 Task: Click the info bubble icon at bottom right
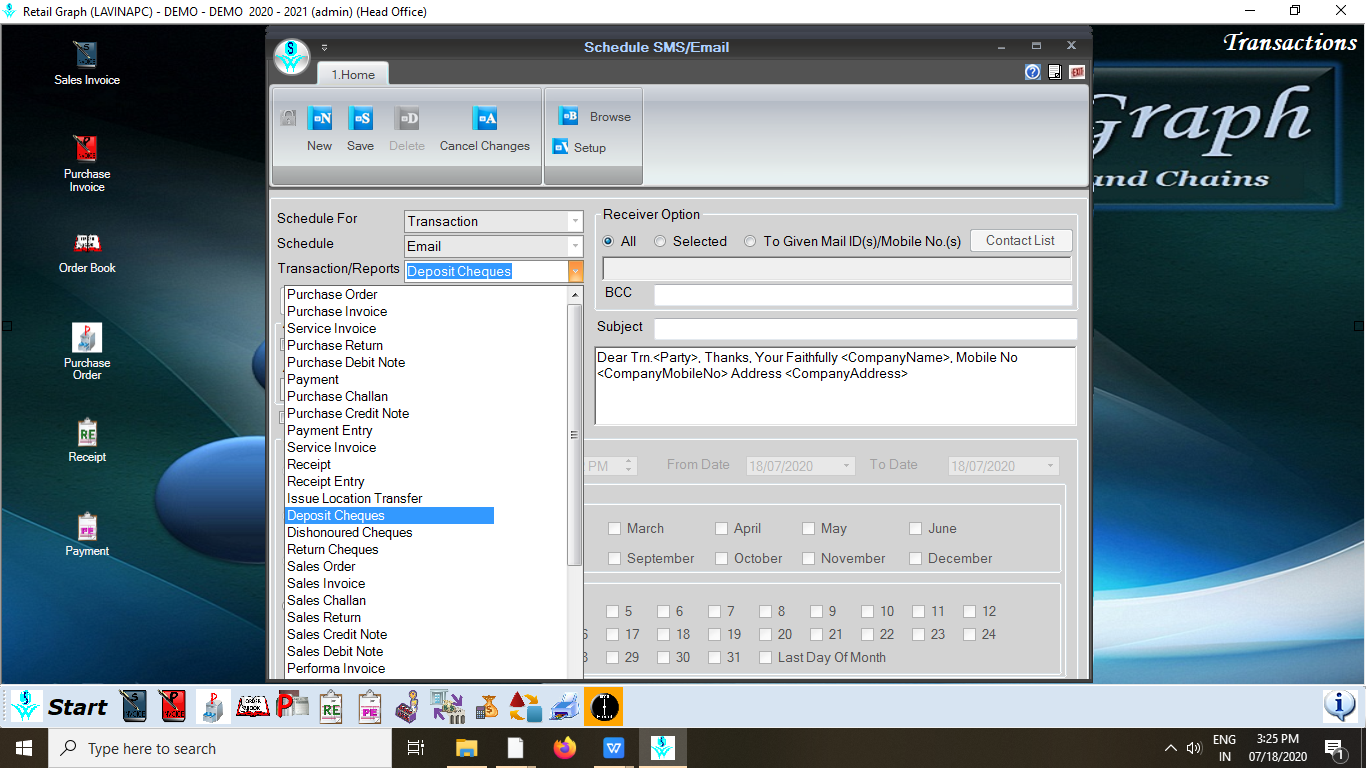pos(1339,706)
